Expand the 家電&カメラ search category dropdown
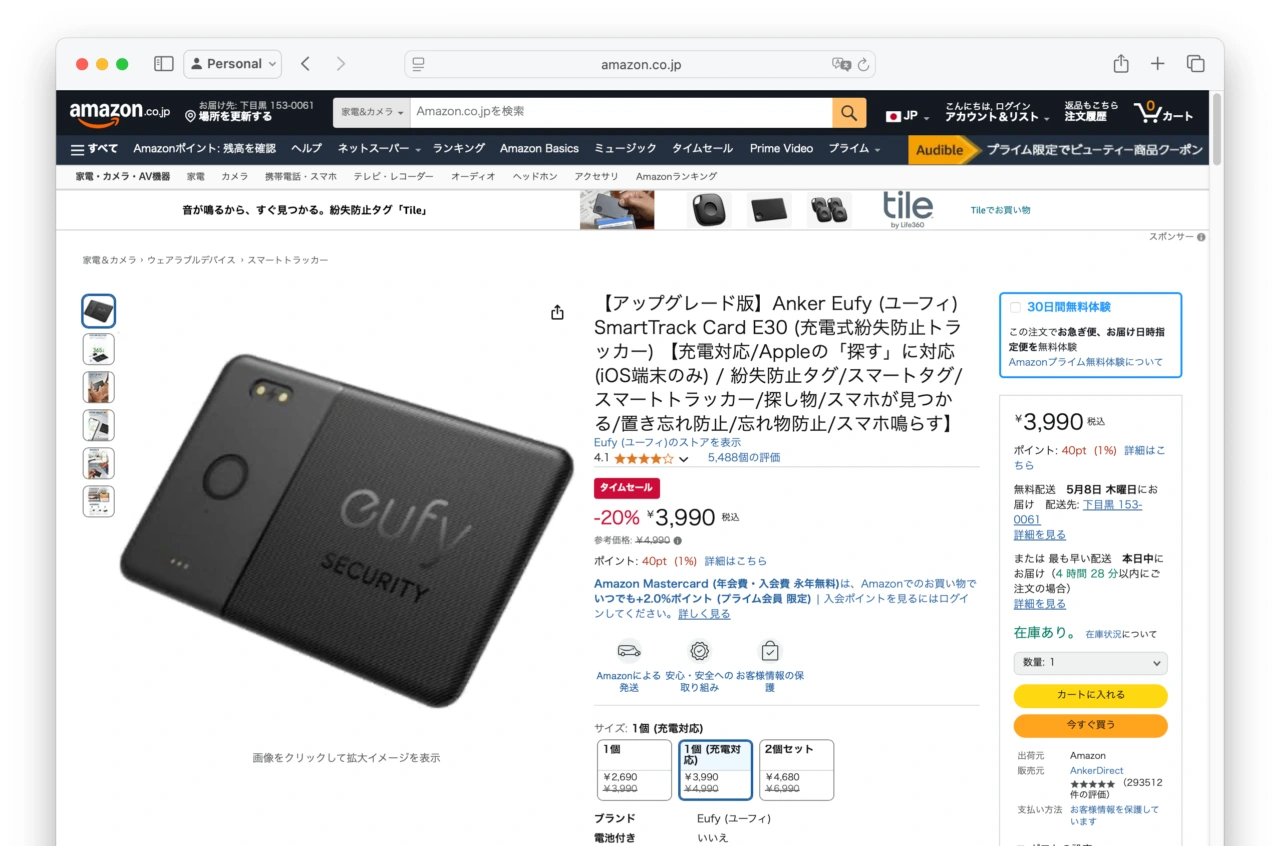This screenshot has width=1280, height=846. click(372, 113)
